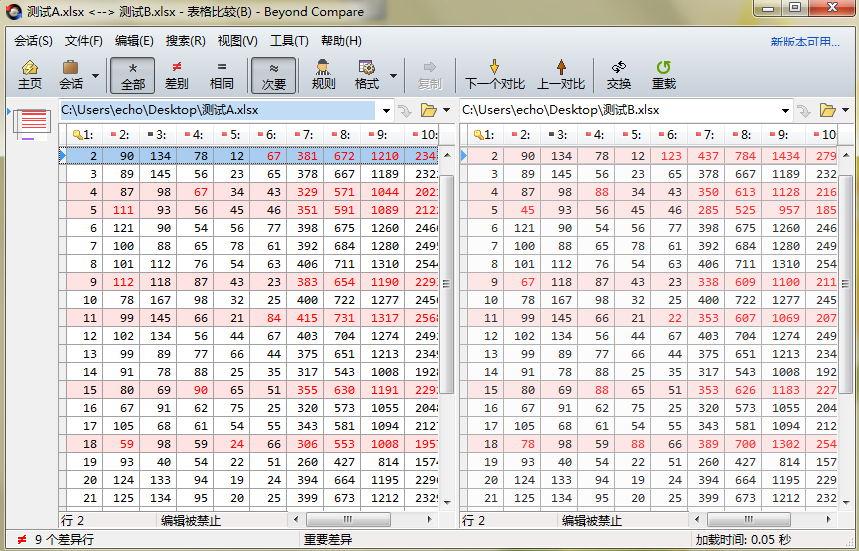Image resolution: width=859 pixels, height=551 pixels.
Task: Browse for the left file via folder icon
Action: (x=429, y=110)
